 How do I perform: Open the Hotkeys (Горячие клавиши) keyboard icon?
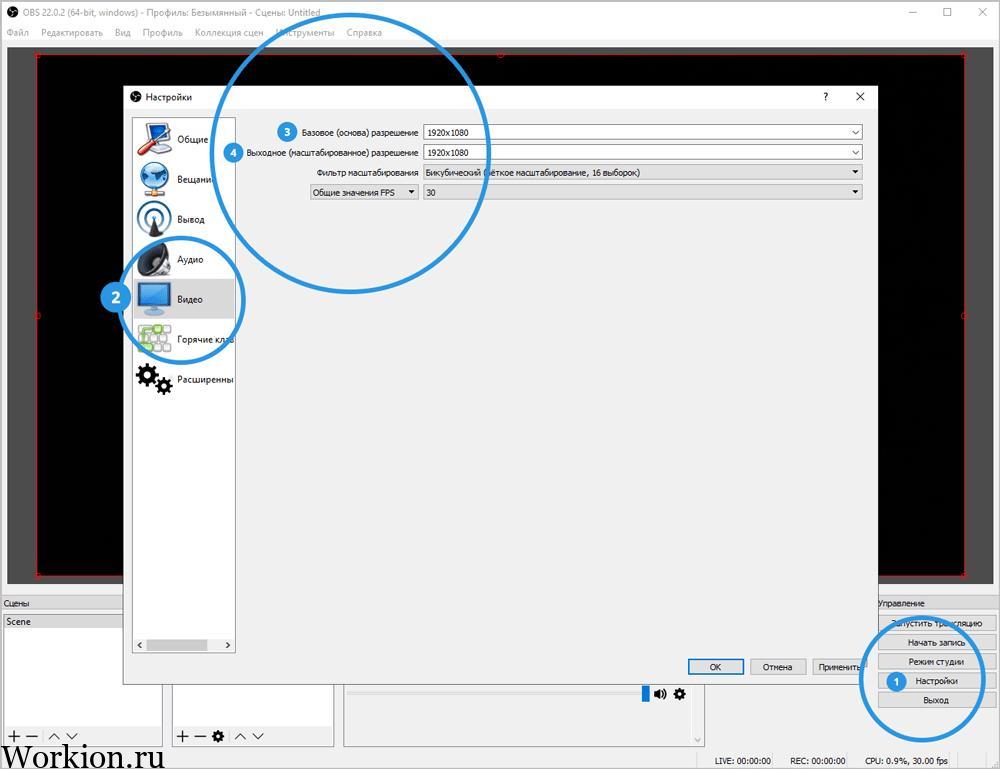[x=154, y=339]
